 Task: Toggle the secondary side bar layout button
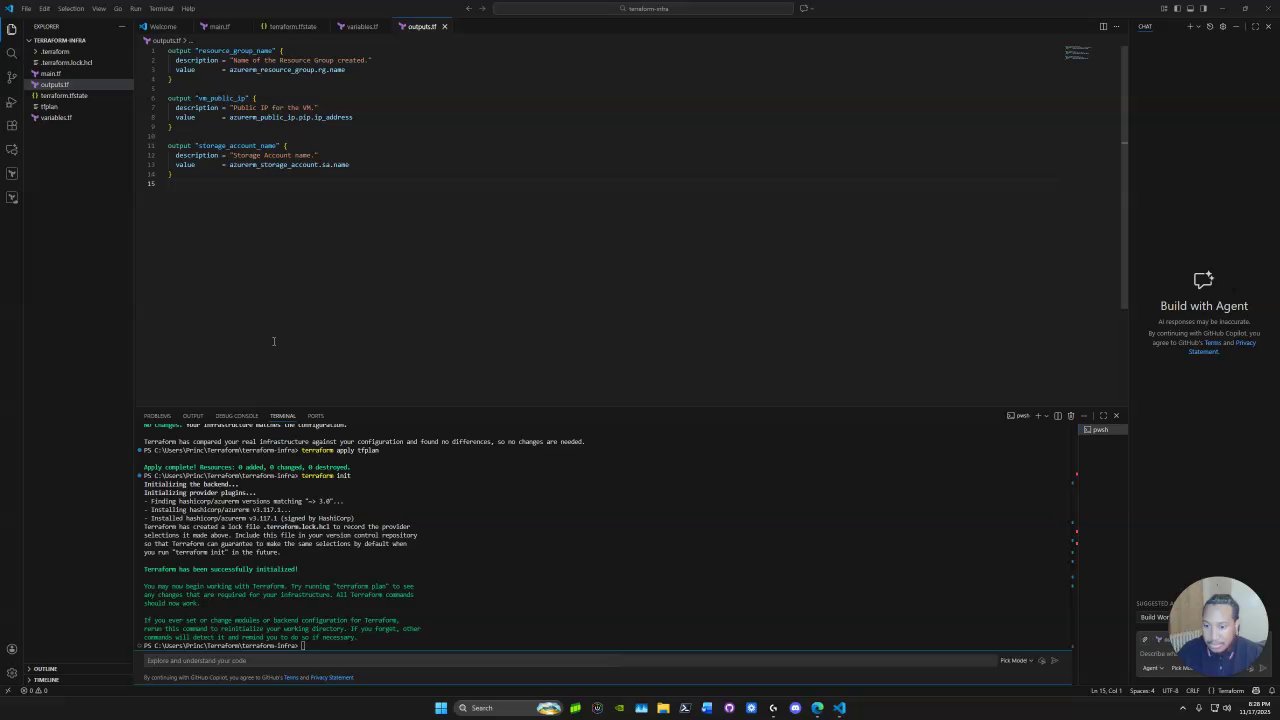(1204, 9)
